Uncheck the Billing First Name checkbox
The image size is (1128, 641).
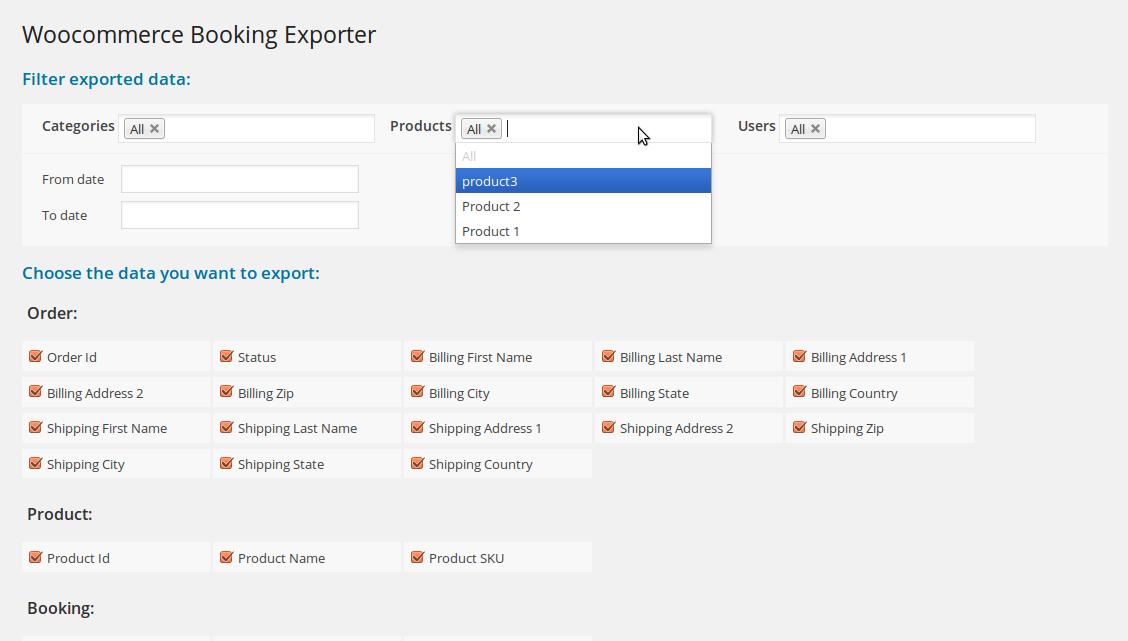coord(417,356)
